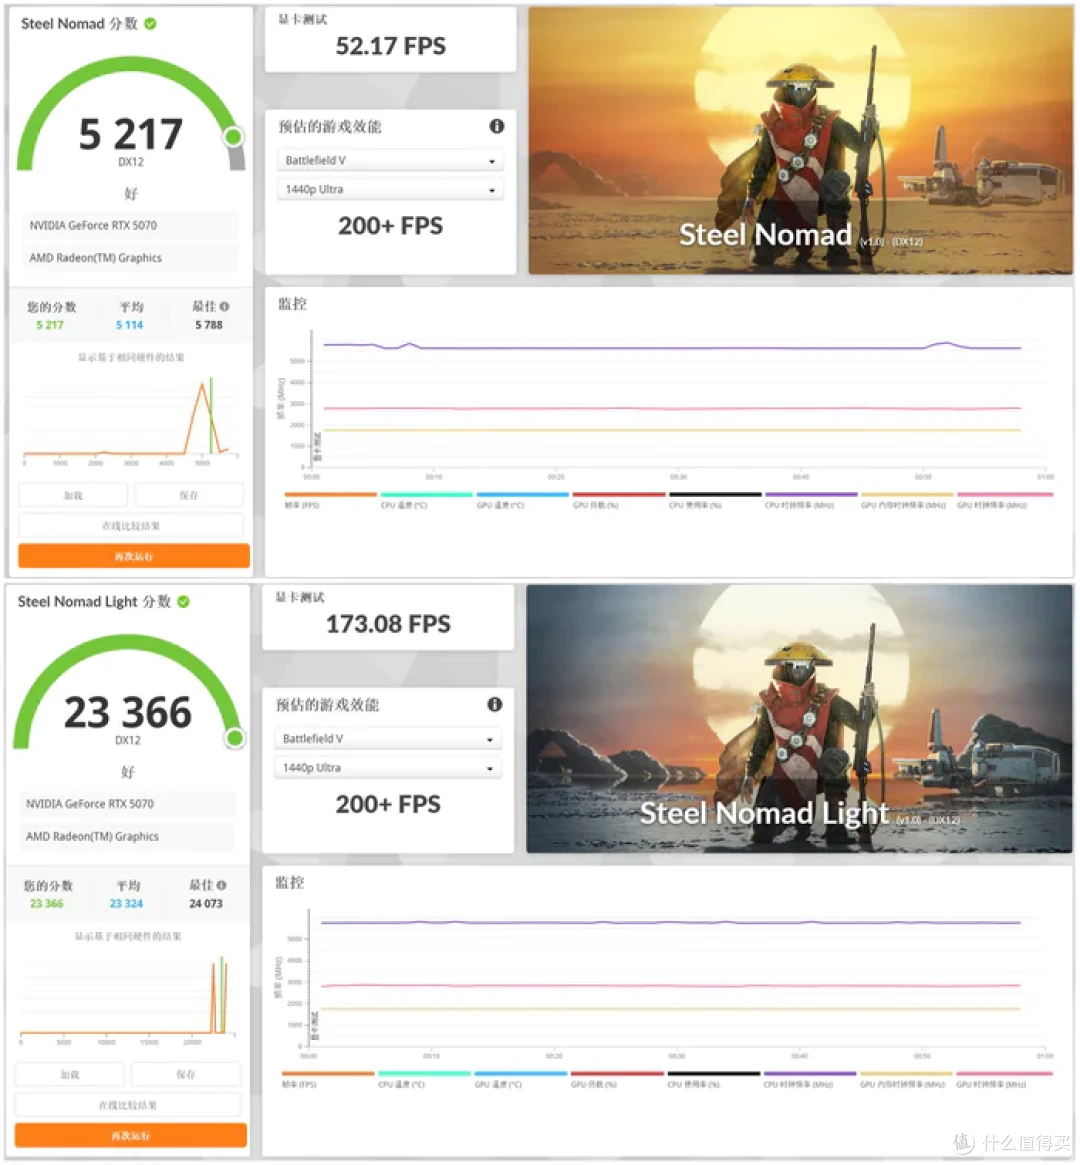
Task: Click best score value 24 073
Action: (x=206, y=903)
